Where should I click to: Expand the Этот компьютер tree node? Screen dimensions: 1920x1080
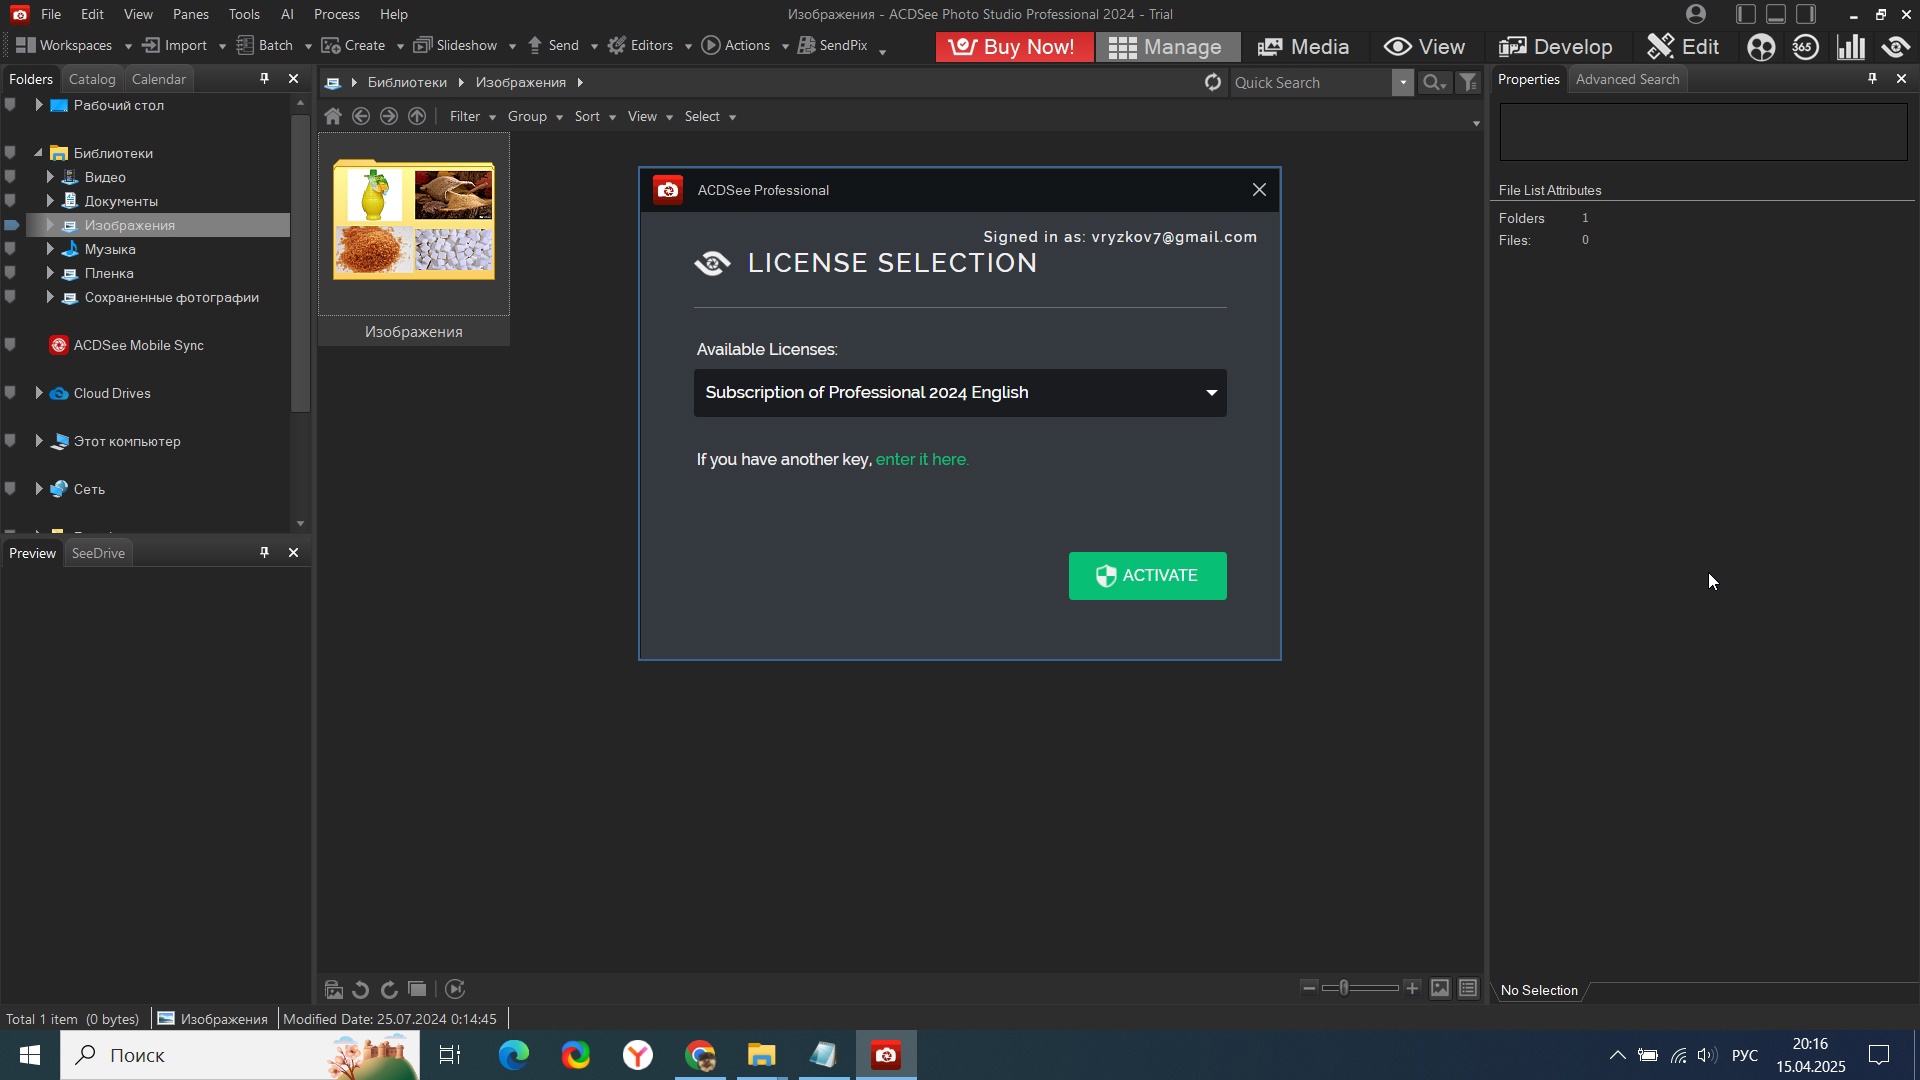(39, 441)
